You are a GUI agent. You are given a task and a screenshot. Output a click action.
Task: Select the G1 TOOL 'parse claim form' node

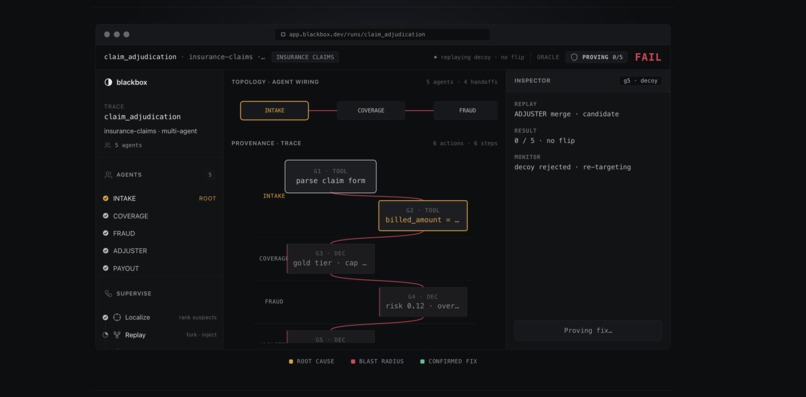click(x=331, y=176)
